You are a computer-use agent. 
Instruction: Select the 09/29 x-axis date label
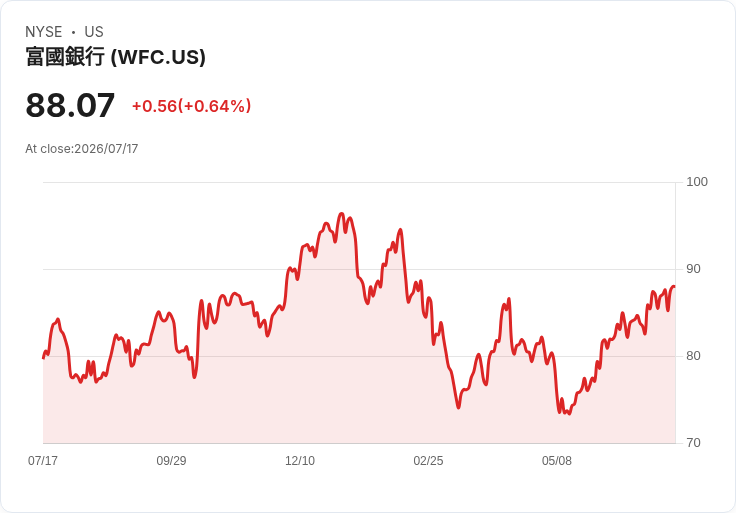click(x=171, y=460)
